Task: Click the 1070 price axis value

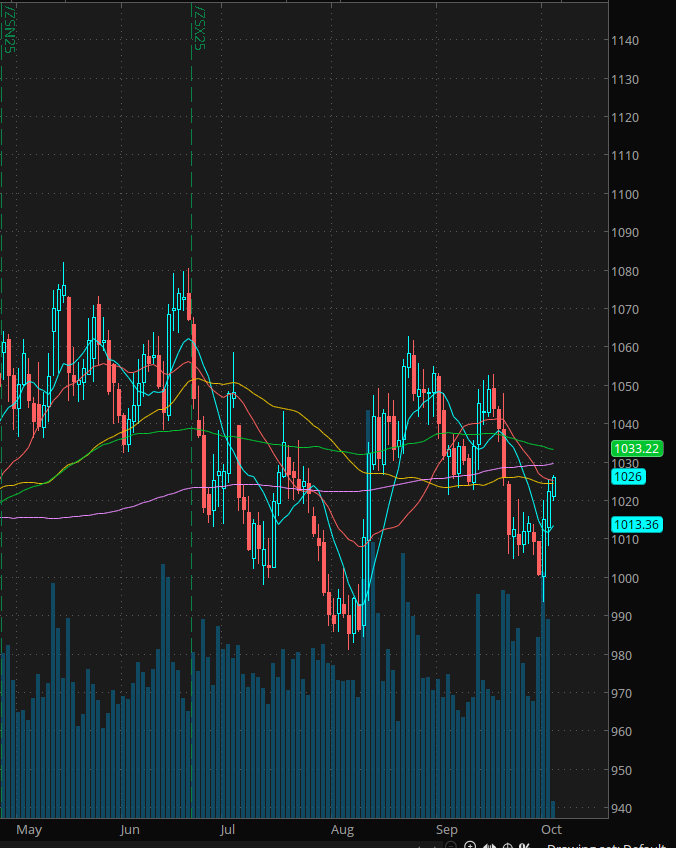Action: point(625,309)
